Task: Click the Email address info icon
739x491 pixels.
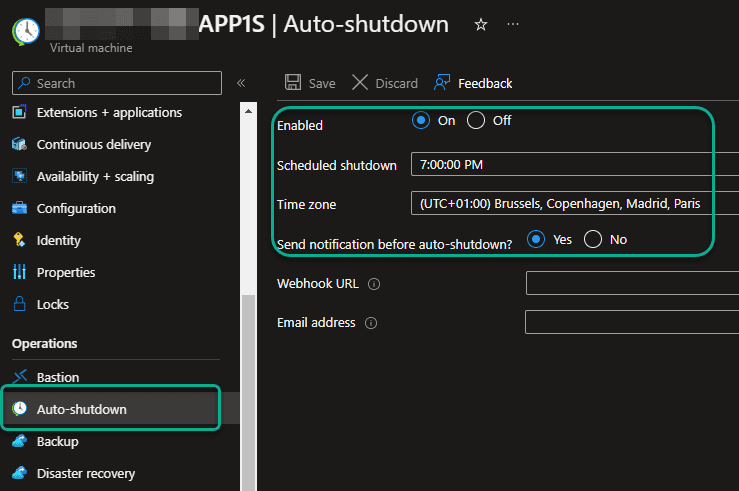Action: tap(370, 323)
